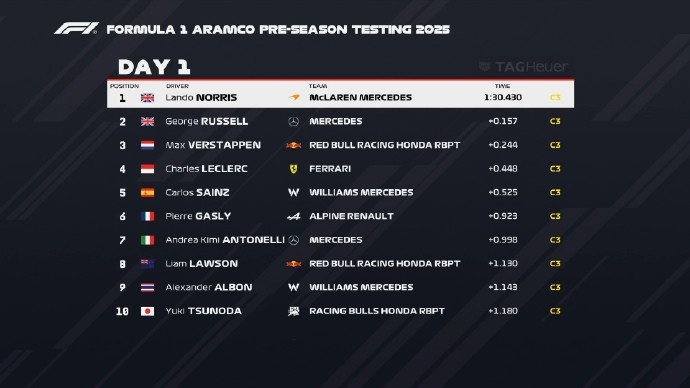Click the Japanese flag next to Tsunoda
This screenshot has height=388, width=690.
147,311
